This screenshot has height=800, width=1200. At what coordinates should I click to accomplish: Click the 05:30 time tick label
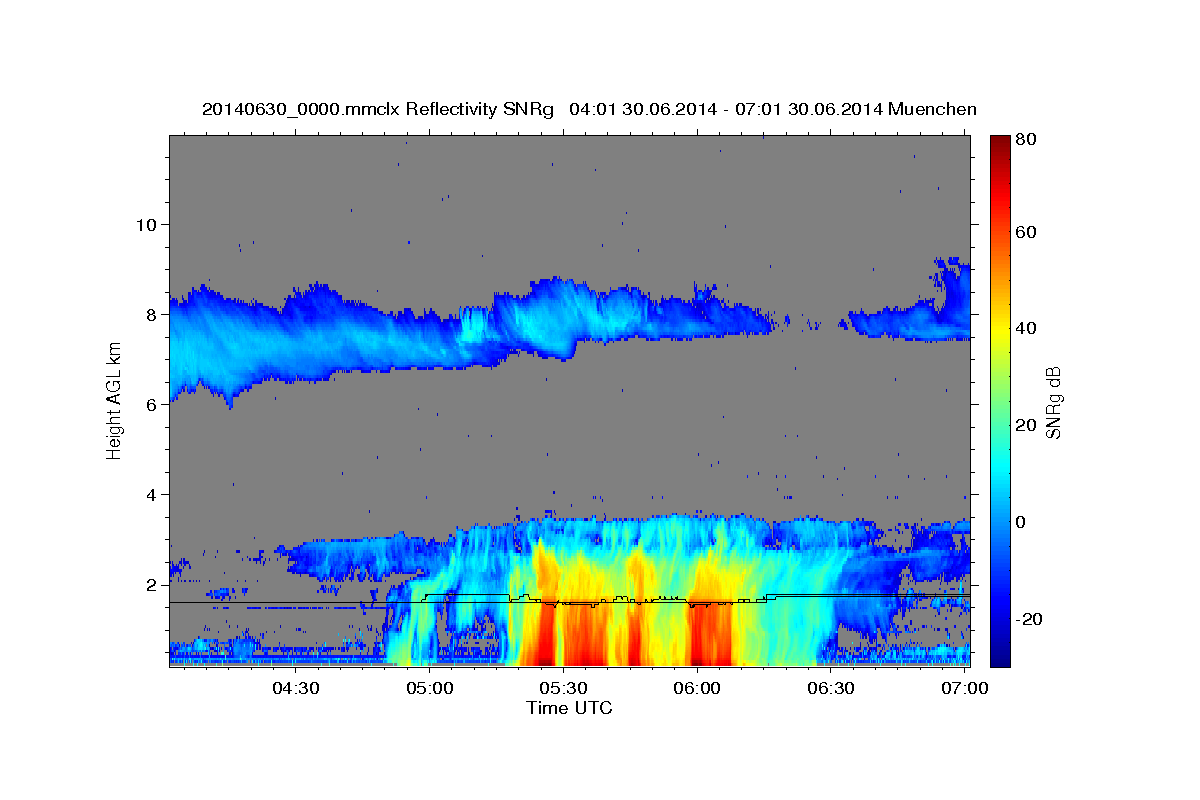click(x=564, y=688)
